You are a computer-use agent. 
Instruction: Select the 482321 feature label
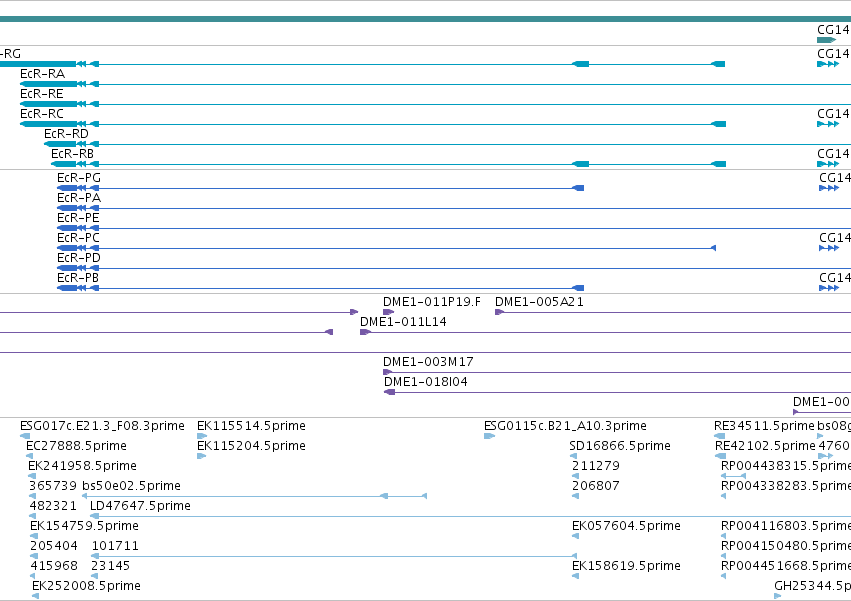pos(53,506)
